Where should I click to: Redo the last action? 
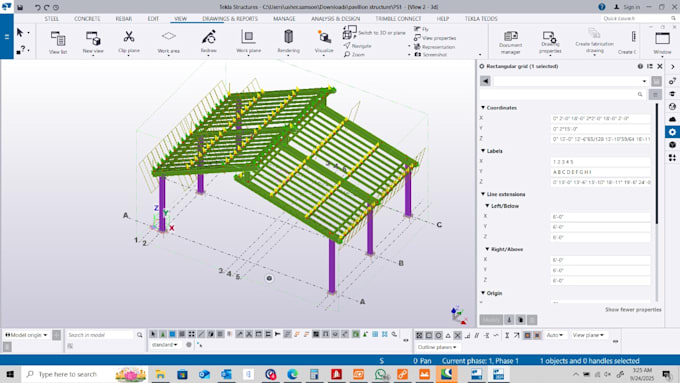coord(46,7)
